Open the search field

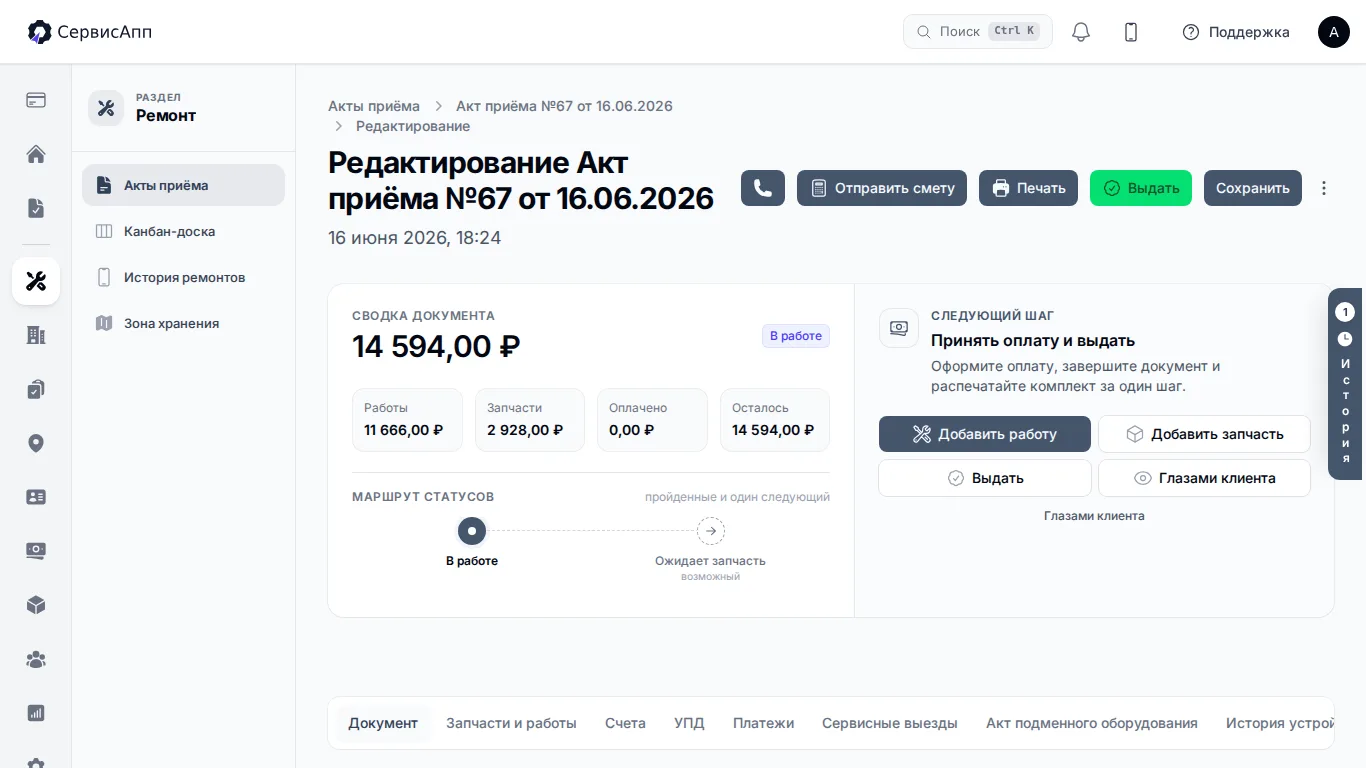(977, 32)
